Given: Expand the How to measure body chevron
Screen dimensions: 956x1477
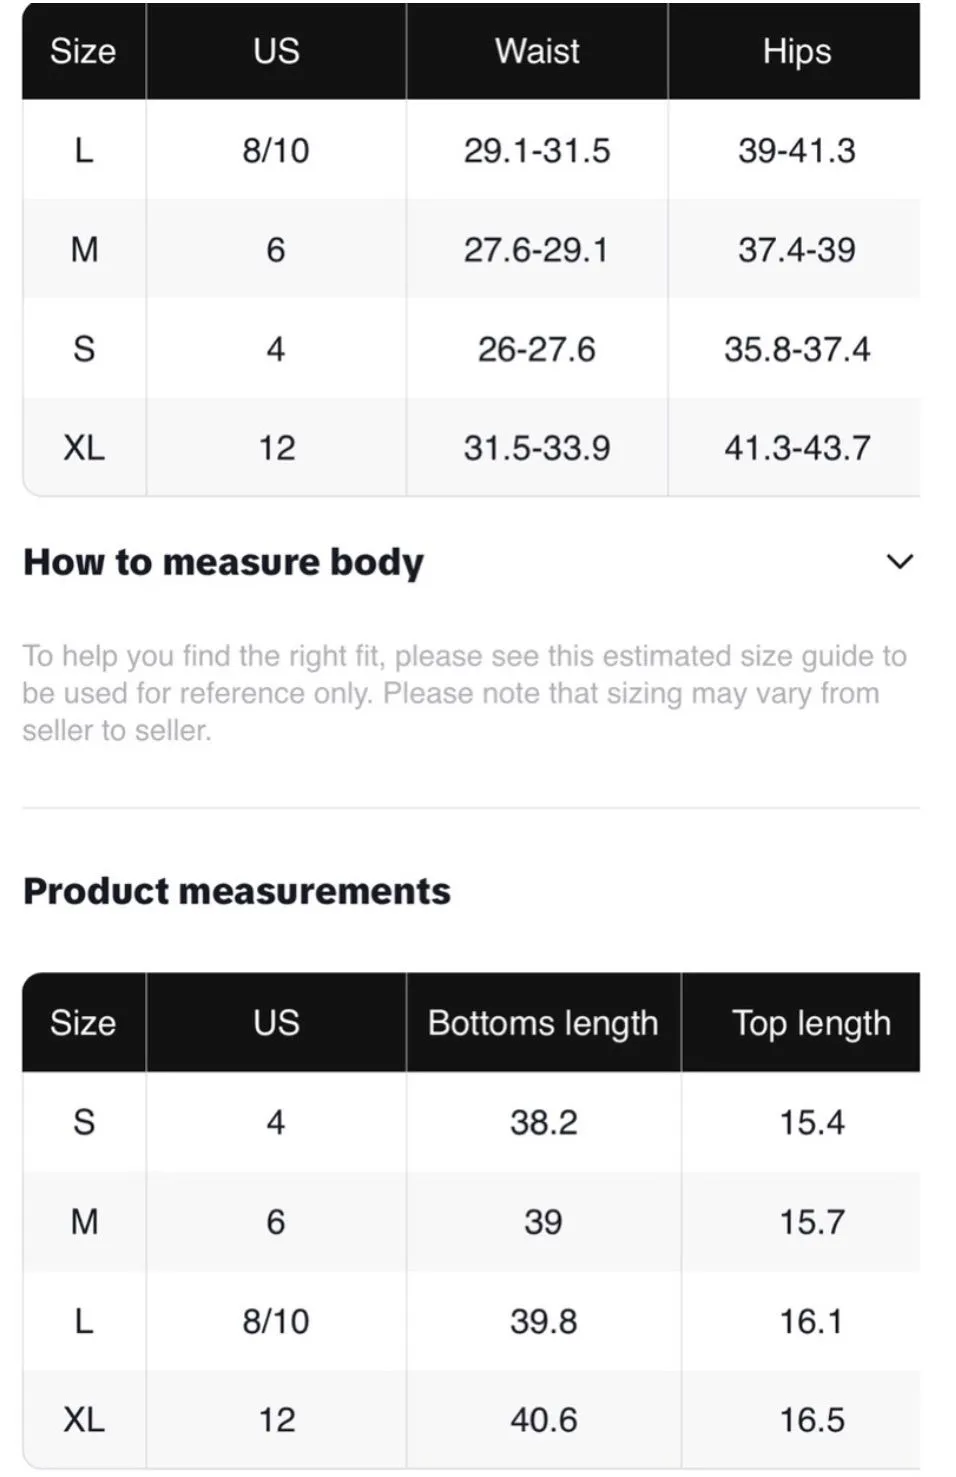Looking at the screenshot, I should (899, 562).
